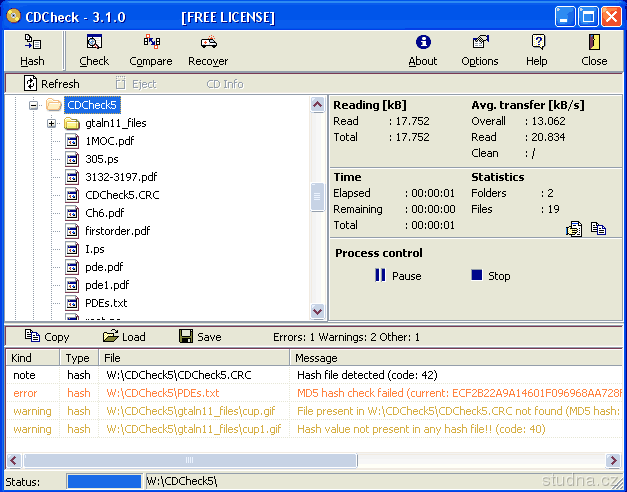
Task: Save the results log
Action: pos(200,337)
